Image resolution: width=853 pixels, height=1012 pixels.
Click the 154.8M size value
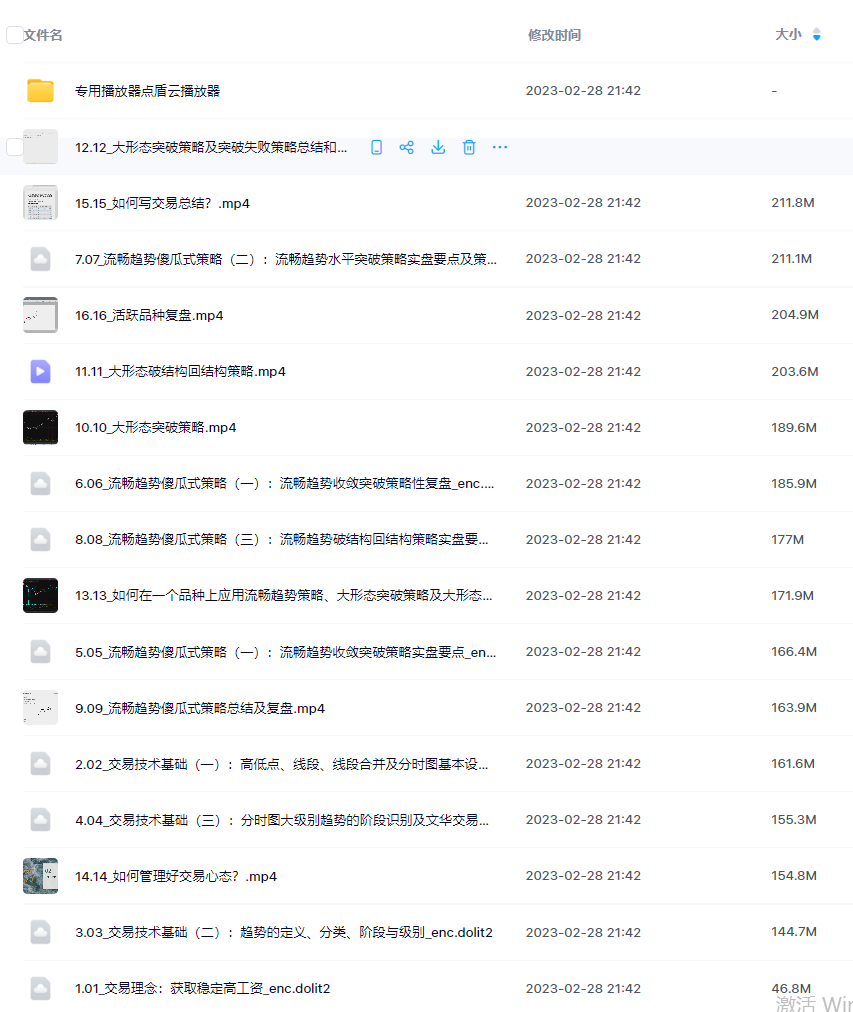coord(794,876)
